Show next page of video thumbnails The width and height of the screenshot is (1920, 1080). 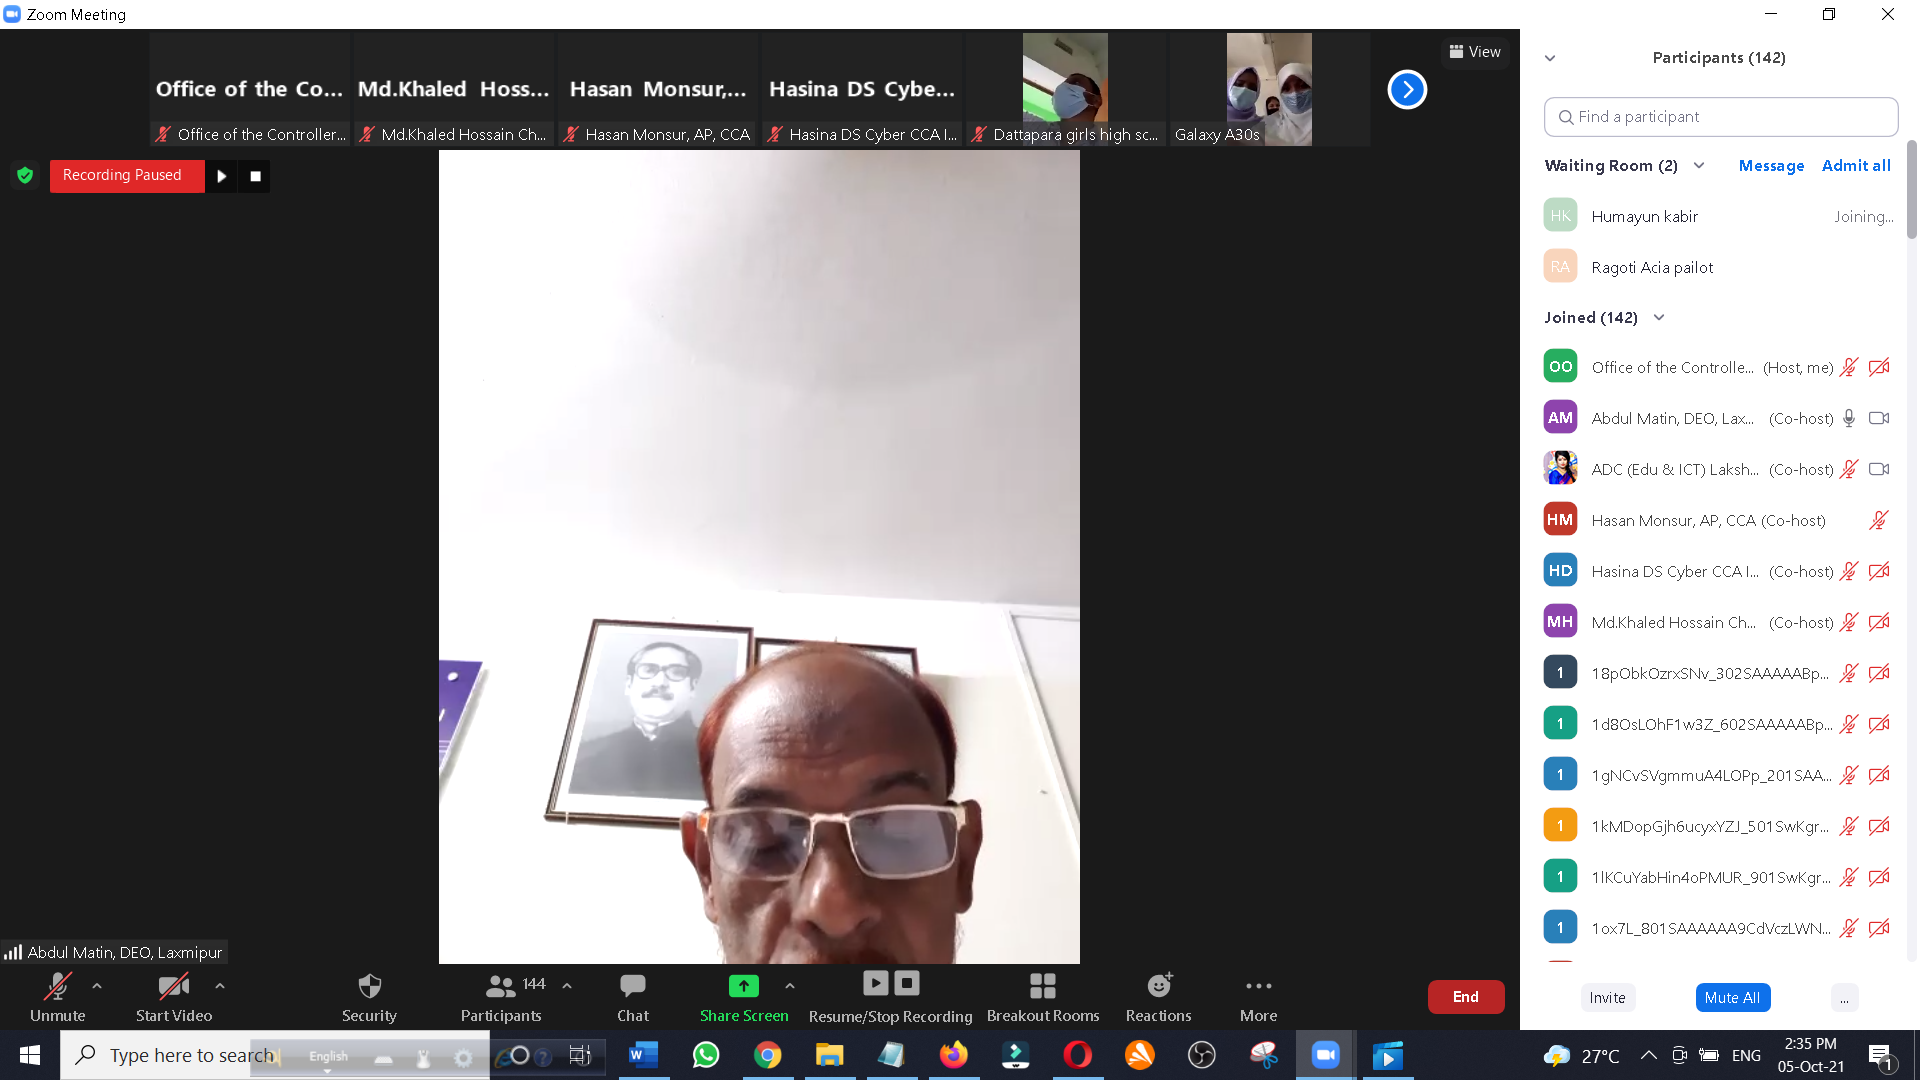(1407, 90)
